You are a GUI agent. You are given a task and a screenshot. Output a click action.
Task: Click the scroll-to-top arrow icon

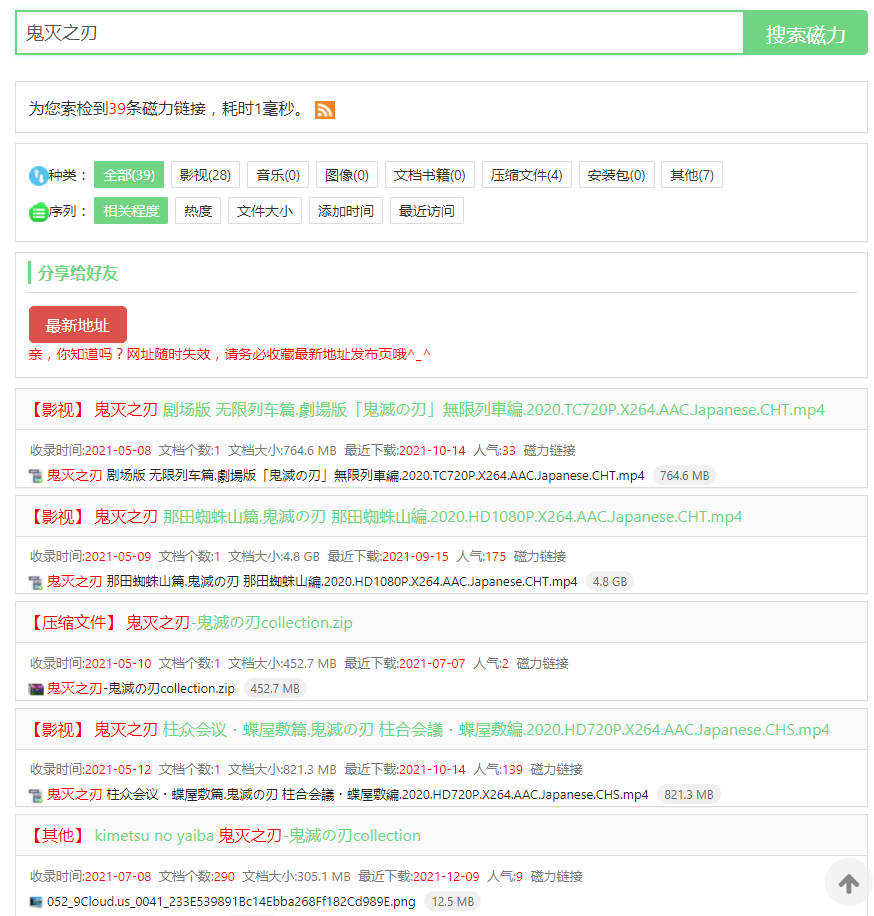(x=849, y=883)
